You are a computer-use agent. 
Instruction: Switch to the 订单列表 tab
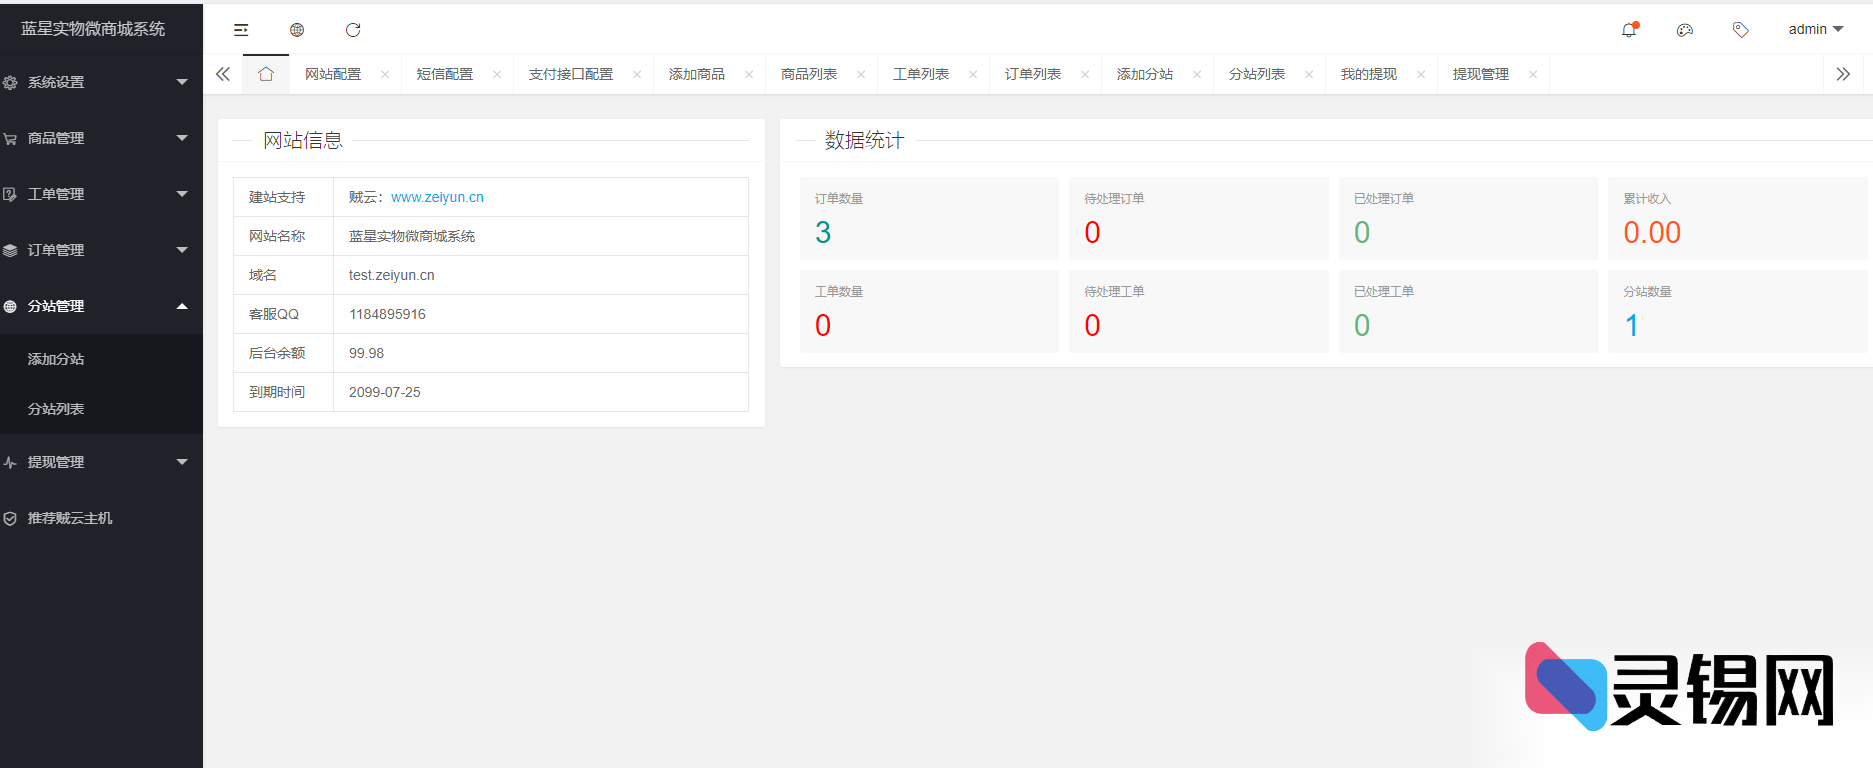point(1033,74)
